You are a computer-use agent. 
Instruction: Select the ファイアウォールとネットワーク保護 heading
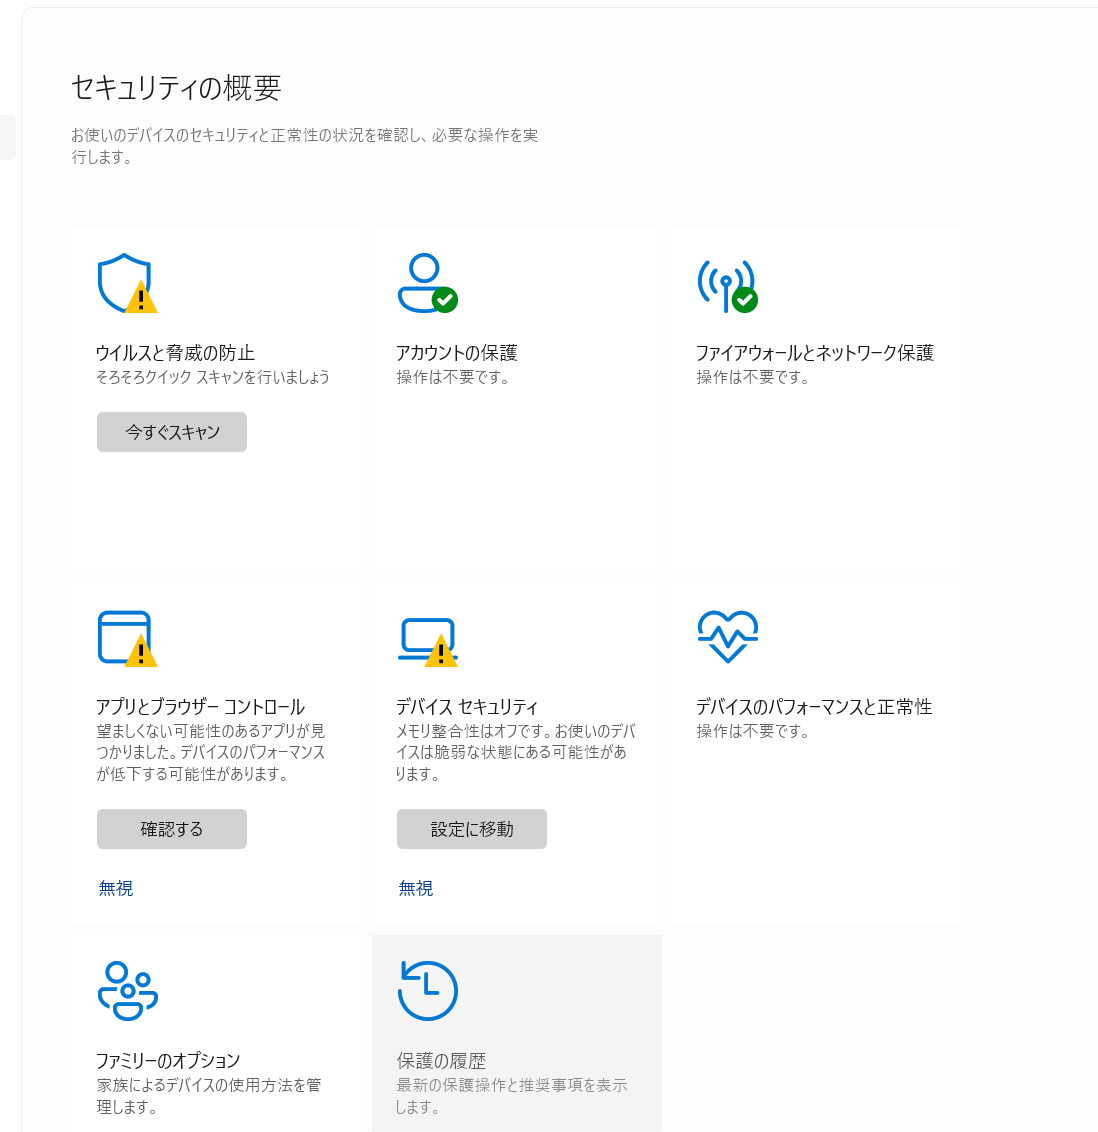click(815, 352)
